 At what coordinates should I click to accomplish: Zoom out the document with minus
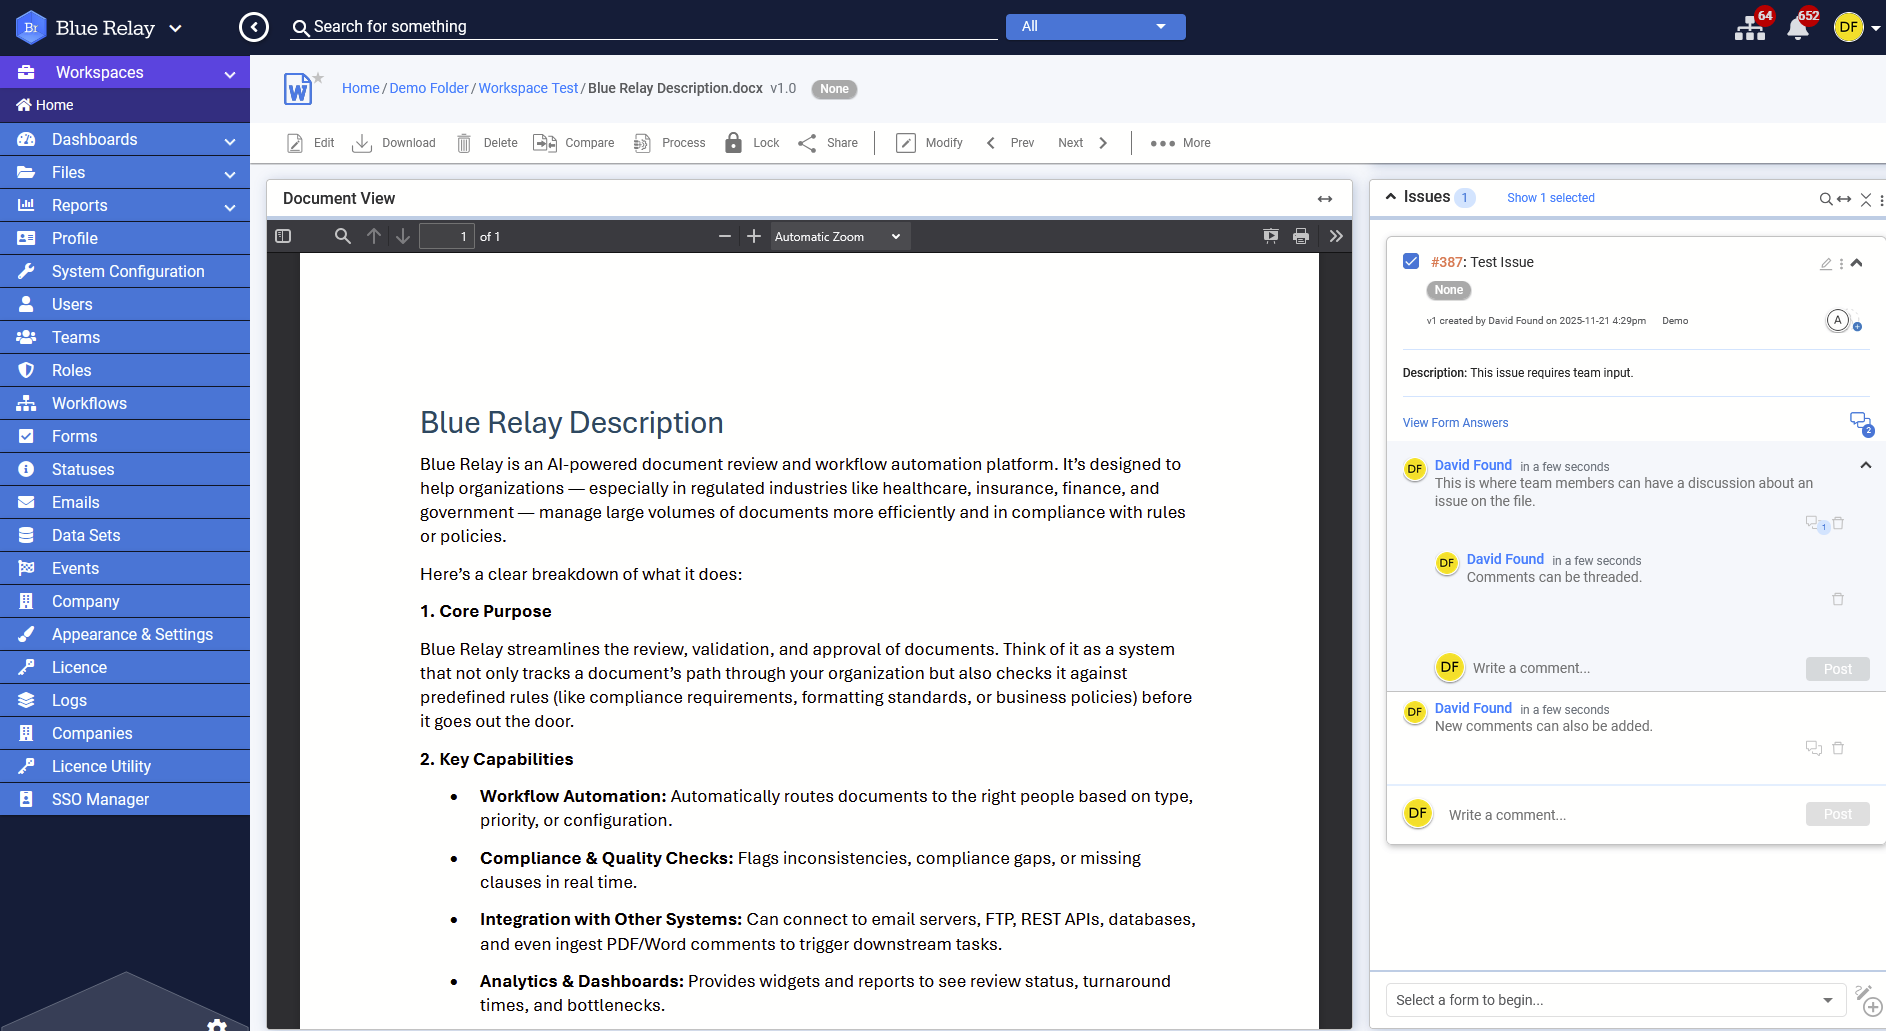pos(725,236)
